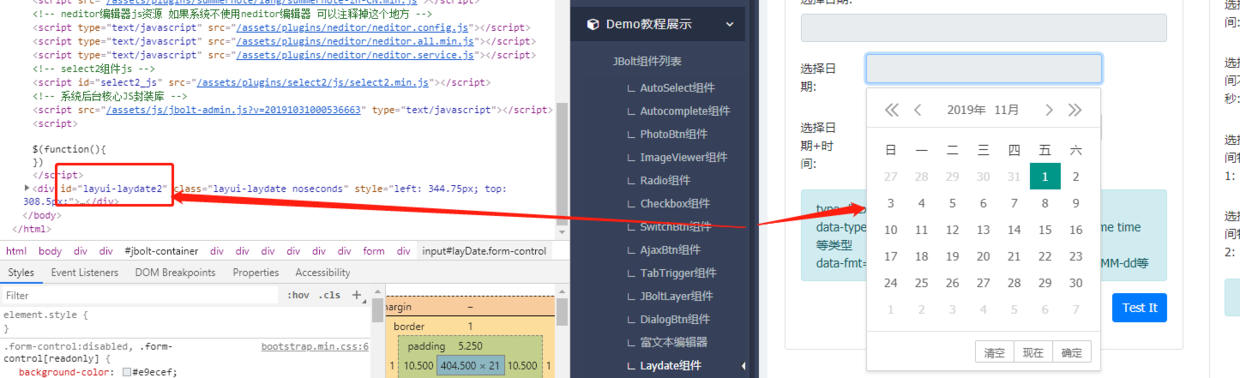The image size is (1240, 378).
Task: Click the plus icon to add new style rule
Action: pyautogui.click(x=357, y=295)
